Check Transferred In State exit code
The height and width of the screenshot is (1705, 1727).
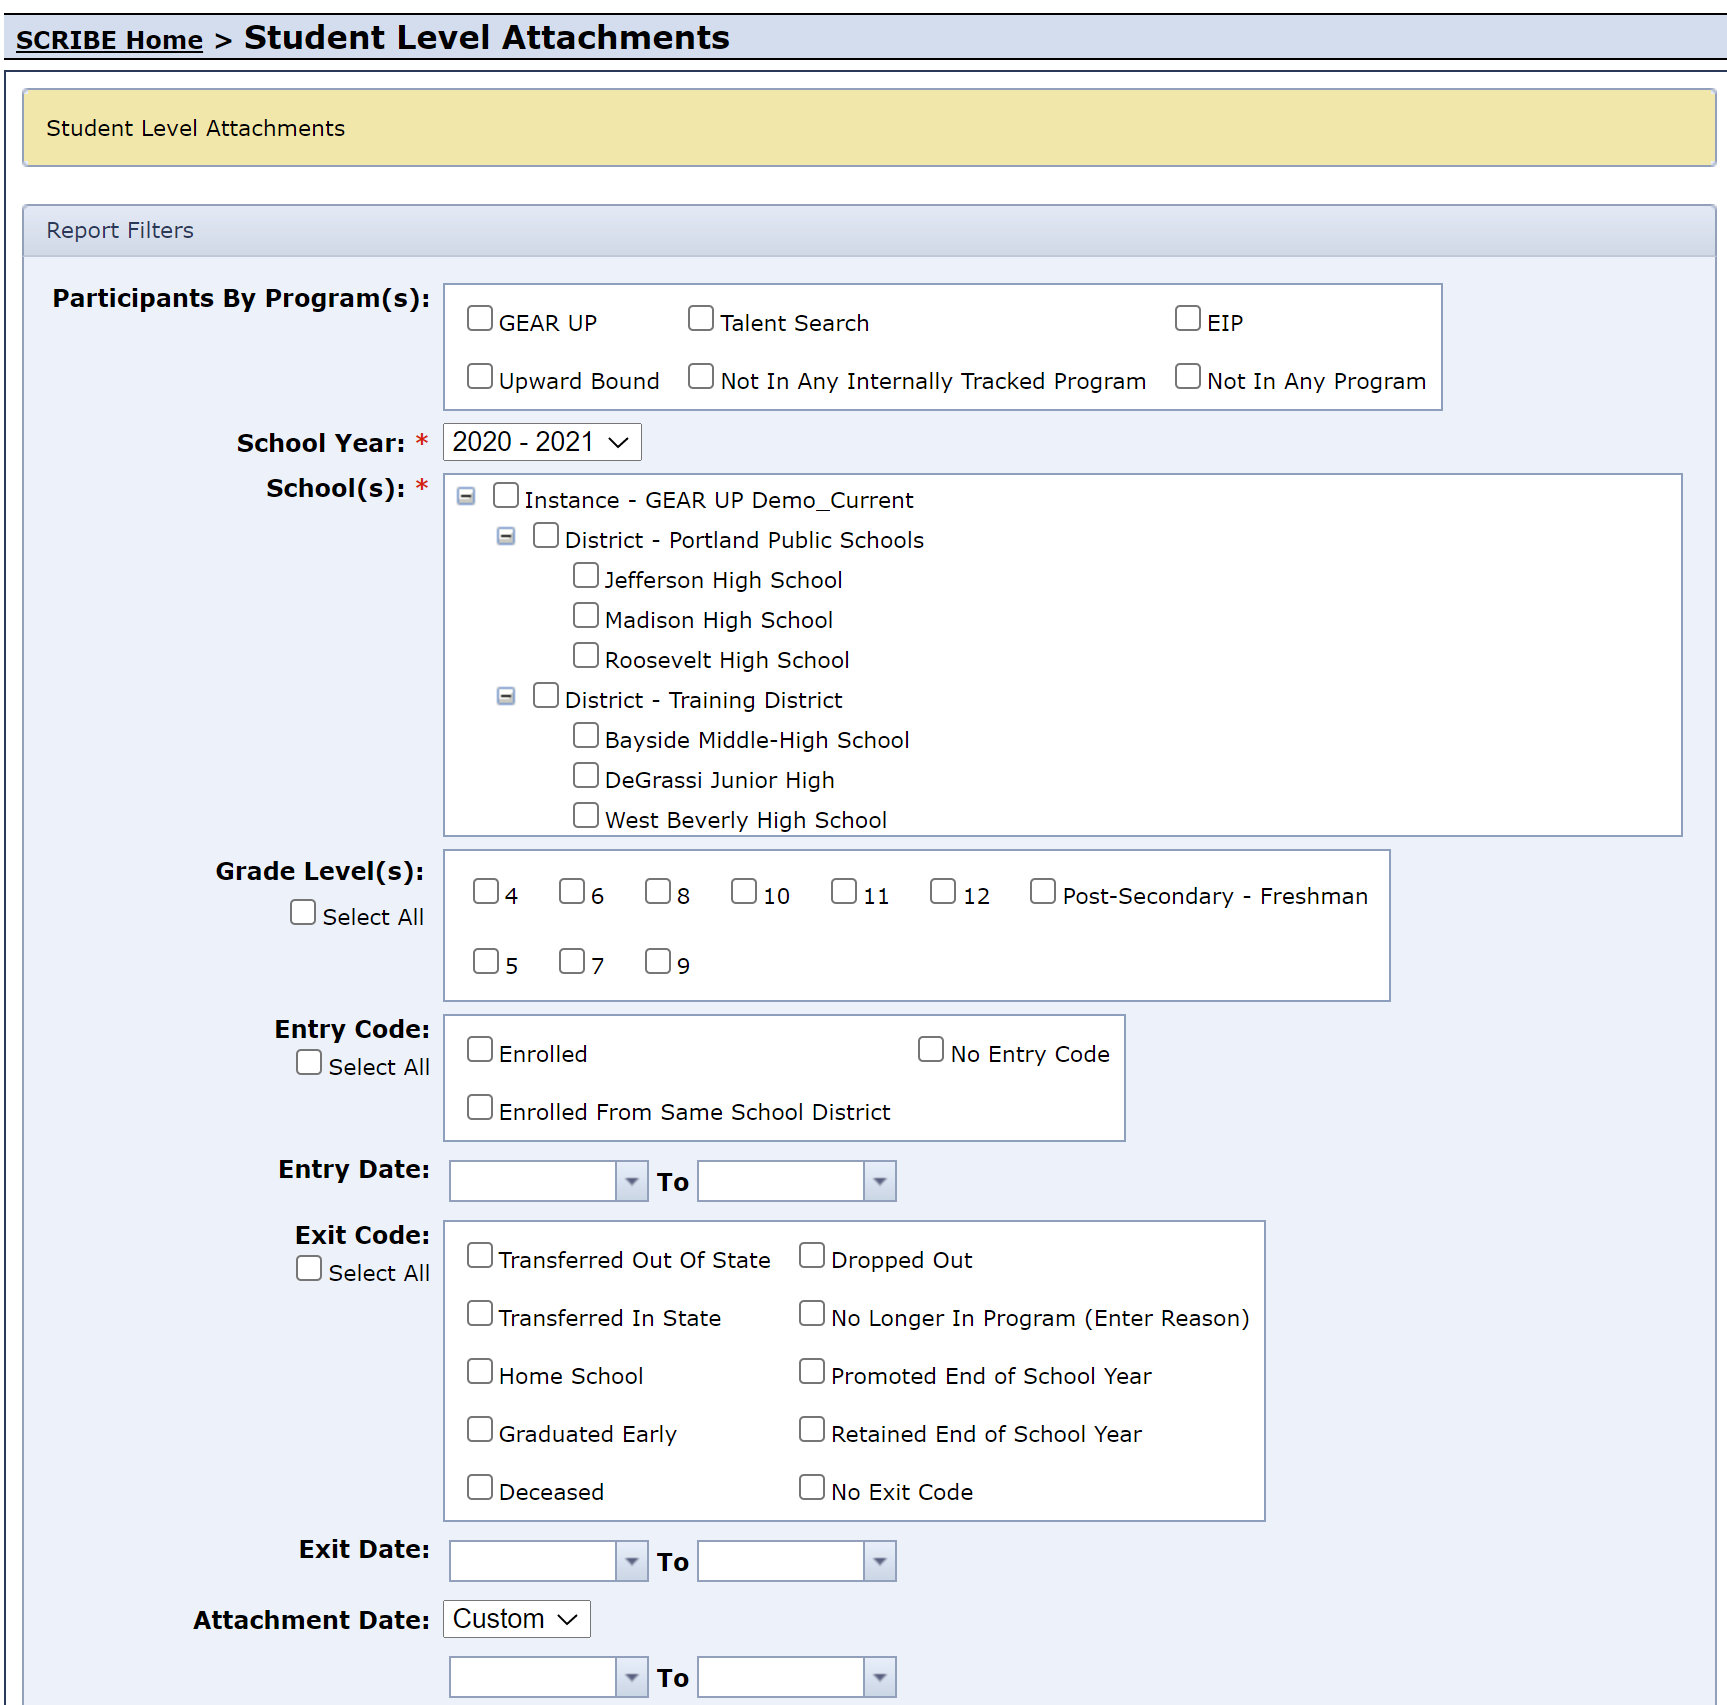pyautogui.click(x=480, y=1313)
